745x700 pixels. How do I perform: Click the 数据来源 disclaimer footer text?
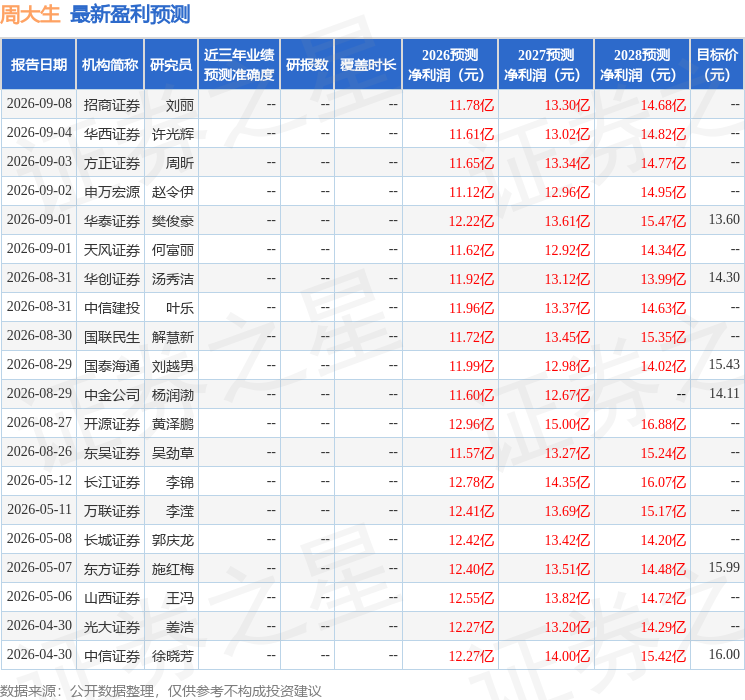(161, 690)
